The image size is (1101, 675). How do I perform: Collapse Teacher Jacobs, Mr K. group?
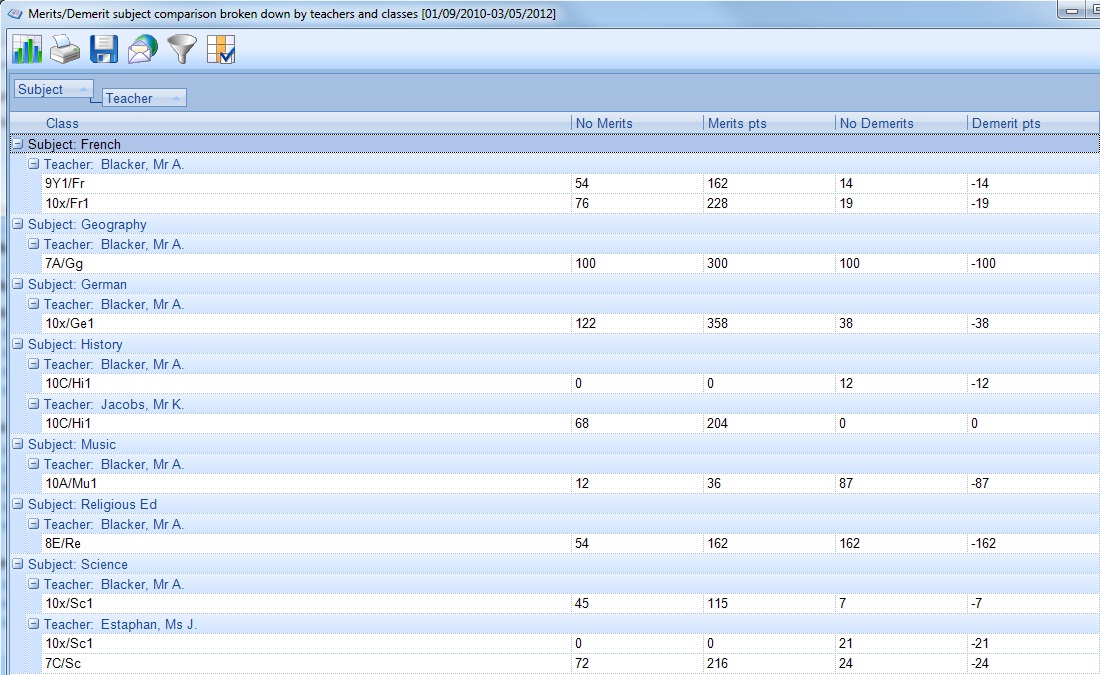(33, 404)
